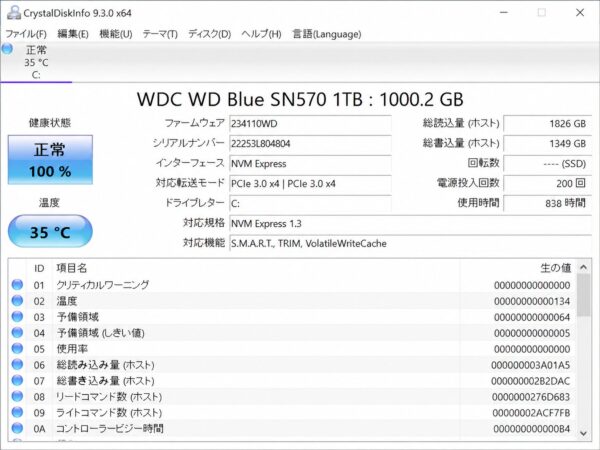Click raw value 000000002B2DAC
Viewport: 600px width, 450px height.
point(531,381)
